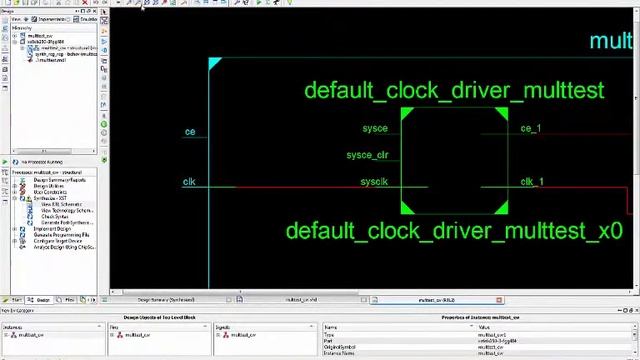Viewport: 640px width, 360px height.
Task: Click the Configure Target Device icon
Action: click(x=23, y=241)
